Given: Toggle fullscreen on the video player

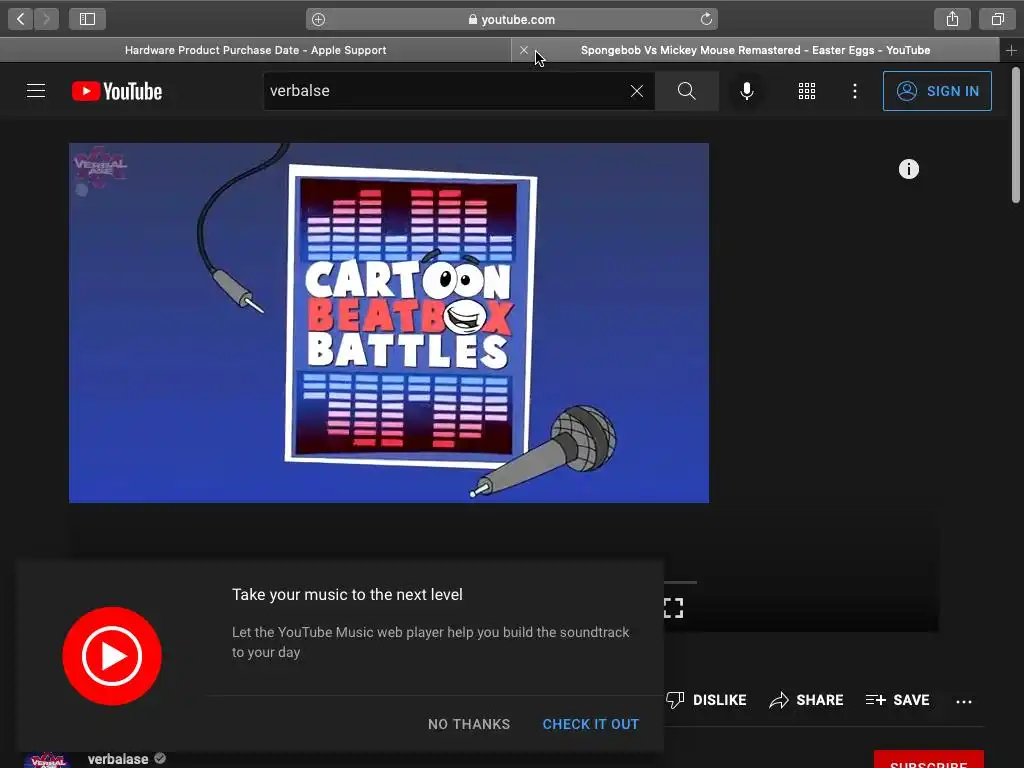Looking at the screenshot, I should [673, 608].
